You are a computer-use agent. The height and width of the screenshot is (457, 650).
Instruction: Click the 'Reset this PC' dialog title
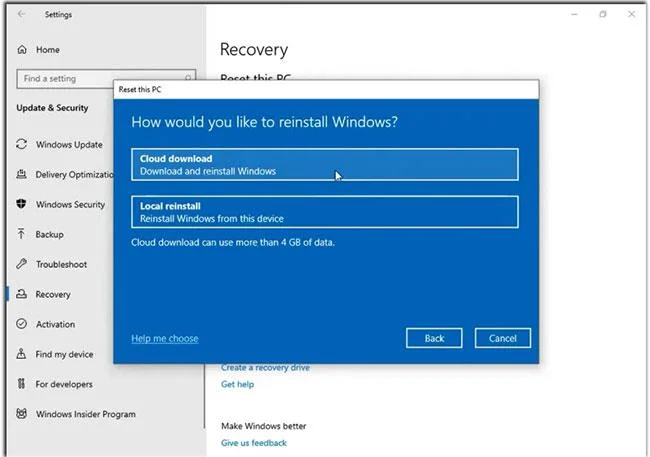pos(140,90)
